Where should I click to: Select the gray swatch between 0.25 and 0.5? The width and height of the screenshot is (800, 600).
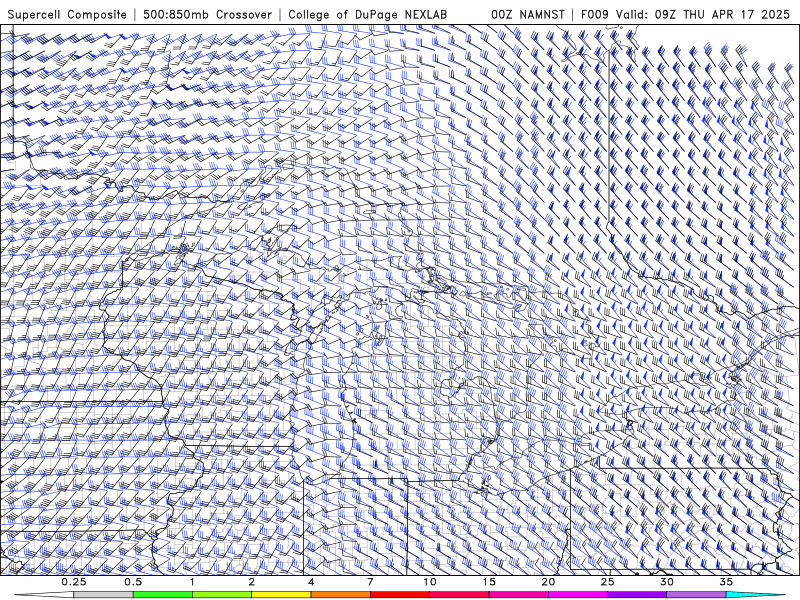103,595
